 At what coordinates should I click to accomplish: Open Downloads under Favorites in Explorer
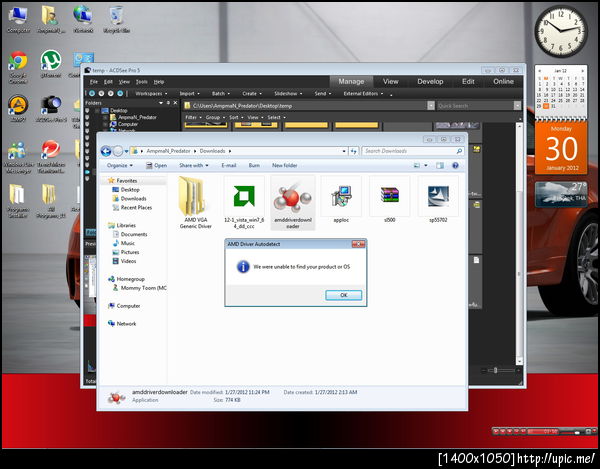click(x=129, y=199)
